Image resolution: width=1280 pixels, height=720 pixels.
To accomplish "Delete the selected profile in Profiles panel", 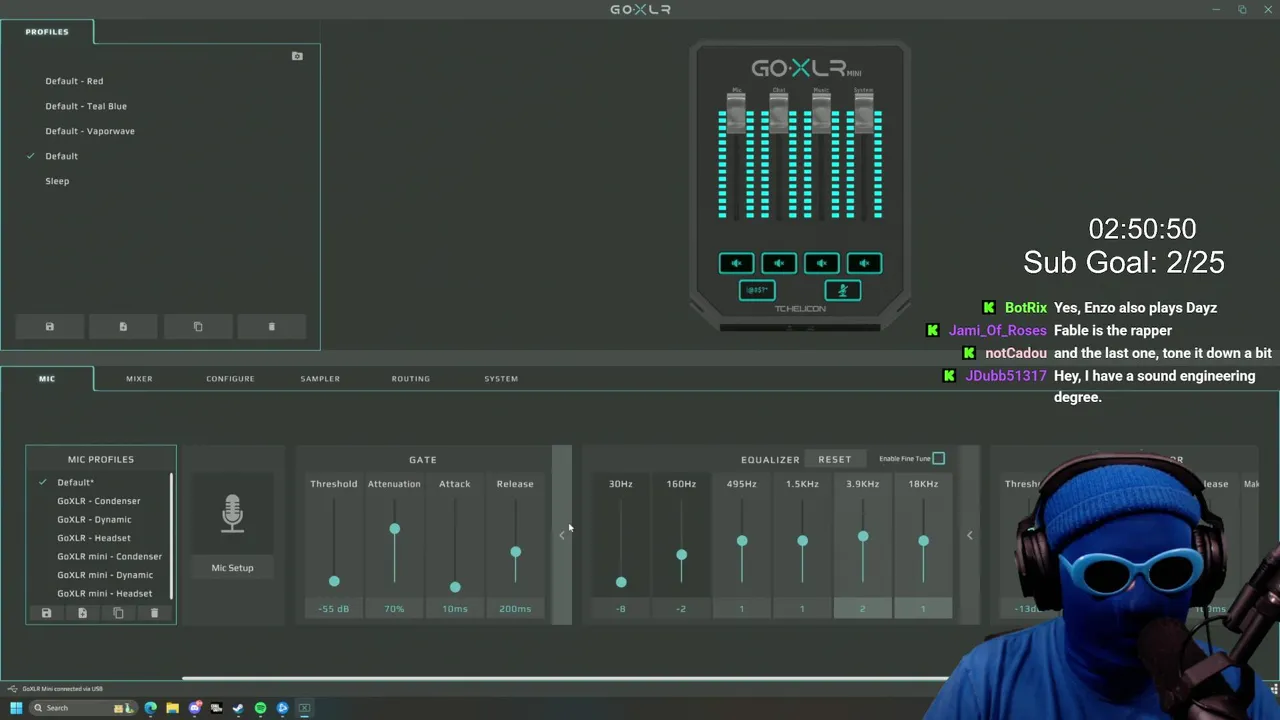I will (x=271, y=327).
